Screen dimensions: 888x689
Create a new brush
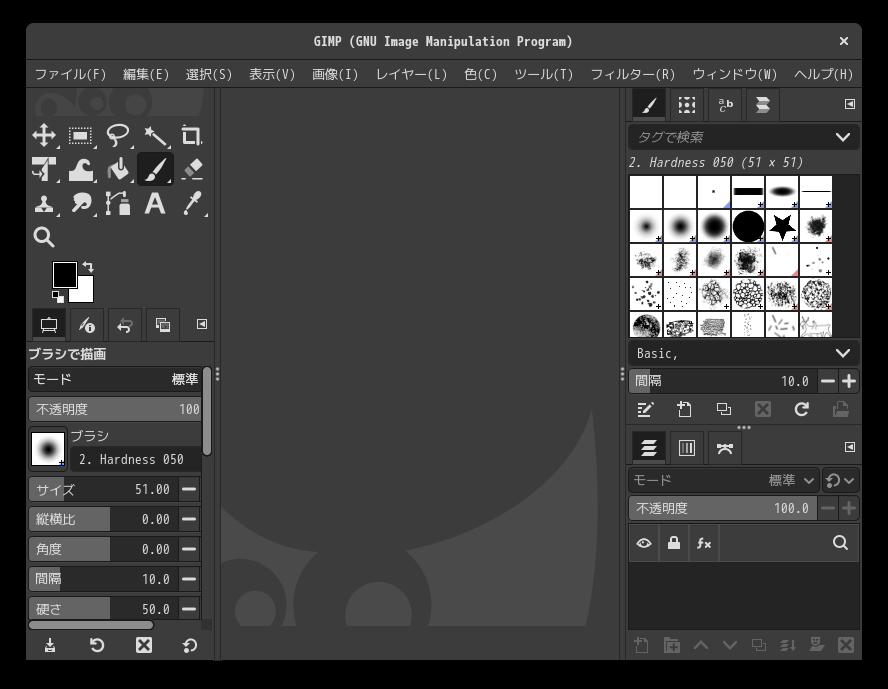684,409
